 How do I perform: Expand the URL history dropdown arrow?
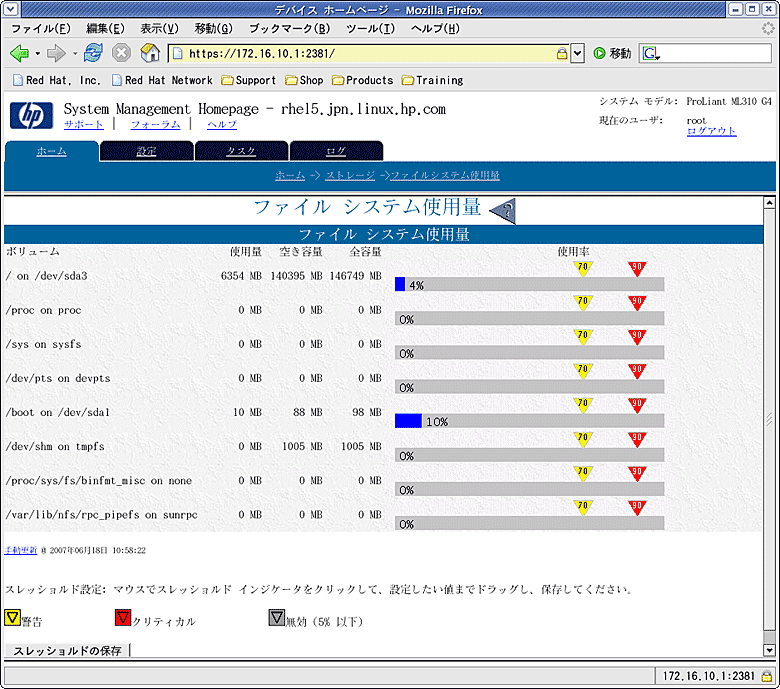pyautogui.click(x=577, y=53)
